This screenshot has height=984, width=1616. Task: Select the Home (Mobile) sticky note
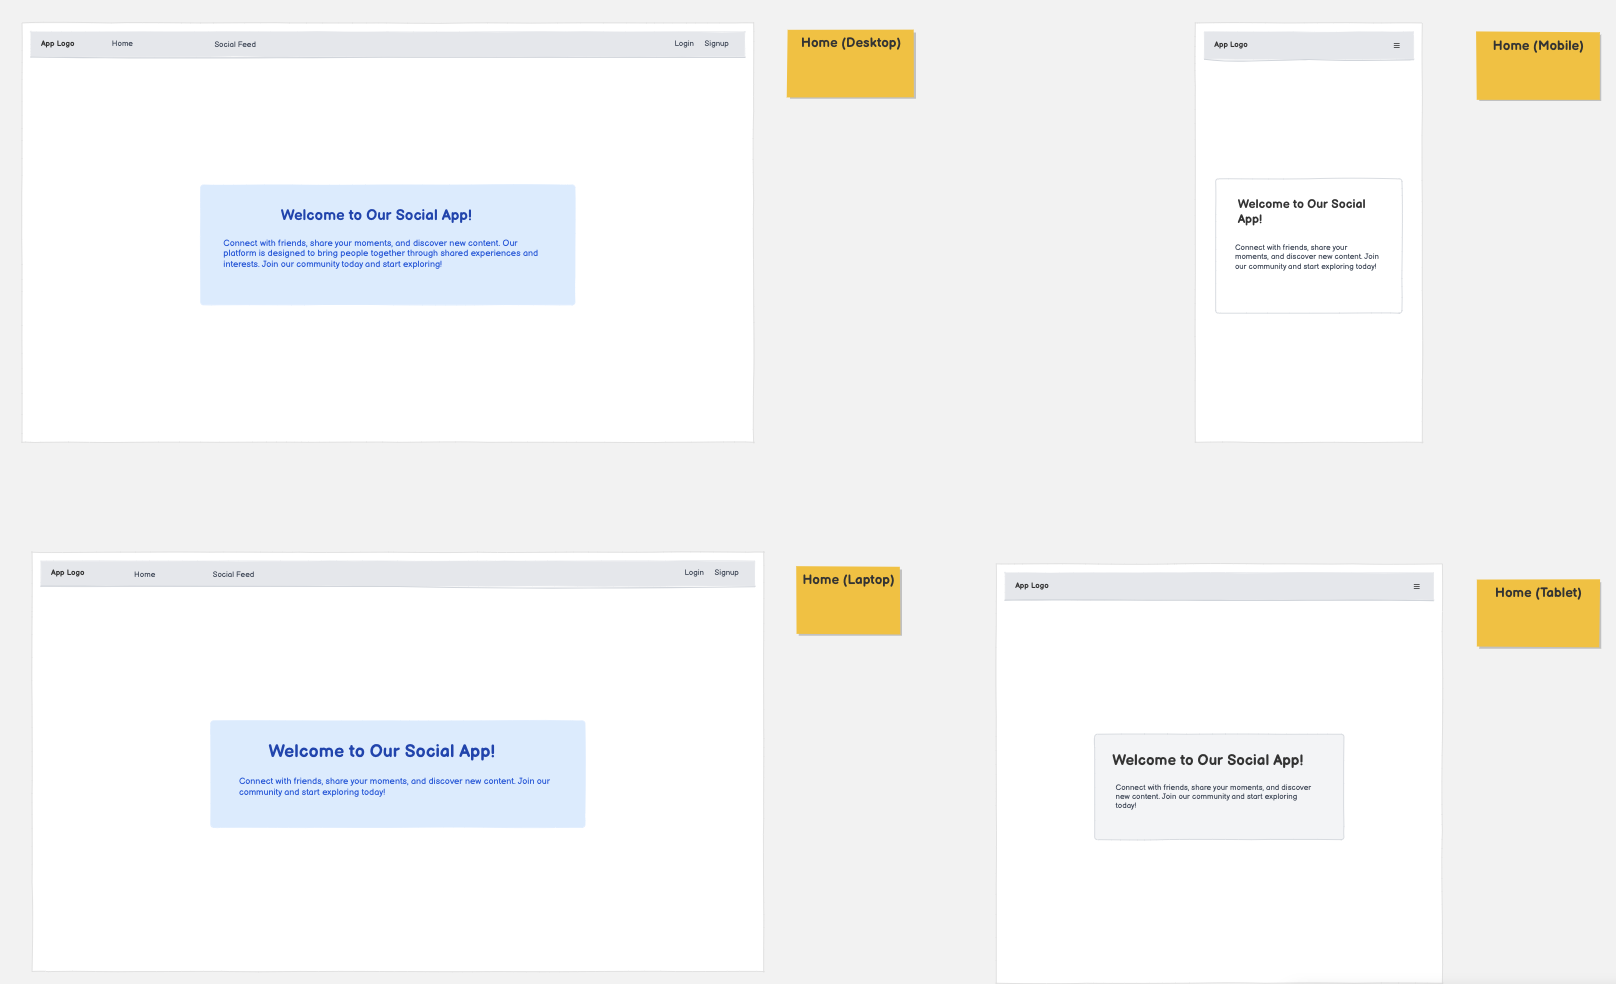[1538, 66]
